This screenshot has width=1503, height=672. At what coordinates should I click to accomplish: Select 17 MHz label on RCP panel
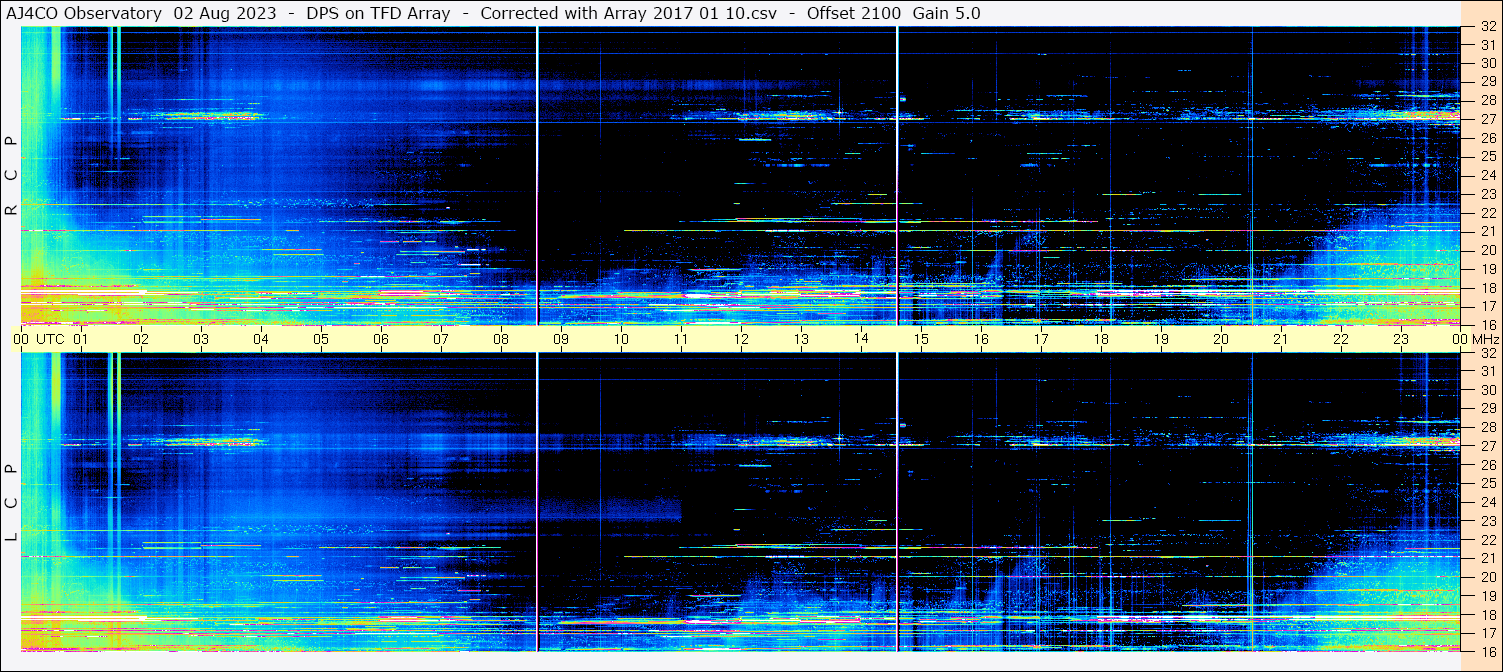1488,306
